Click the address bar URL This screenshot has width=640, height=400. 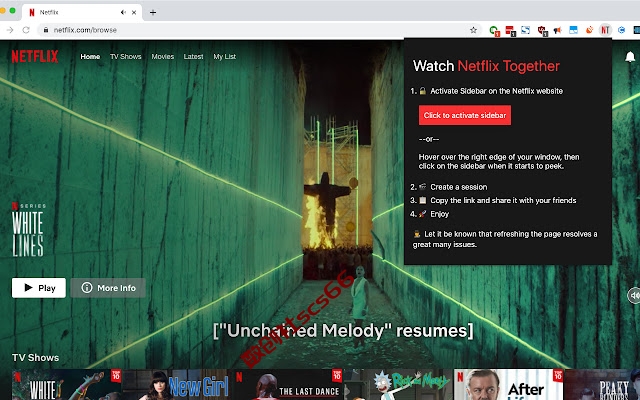pyautogui.click(x=85, y=30)
